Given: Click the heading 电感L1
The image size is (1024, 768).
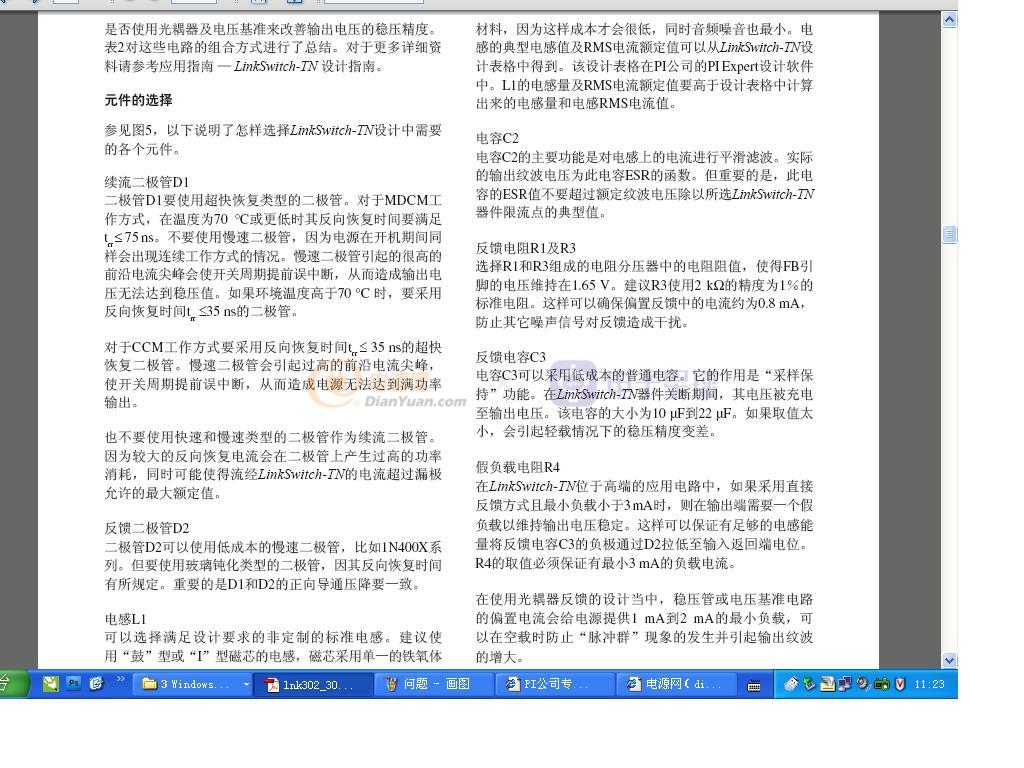Looking at the screenshot, I should coord(125,618).
